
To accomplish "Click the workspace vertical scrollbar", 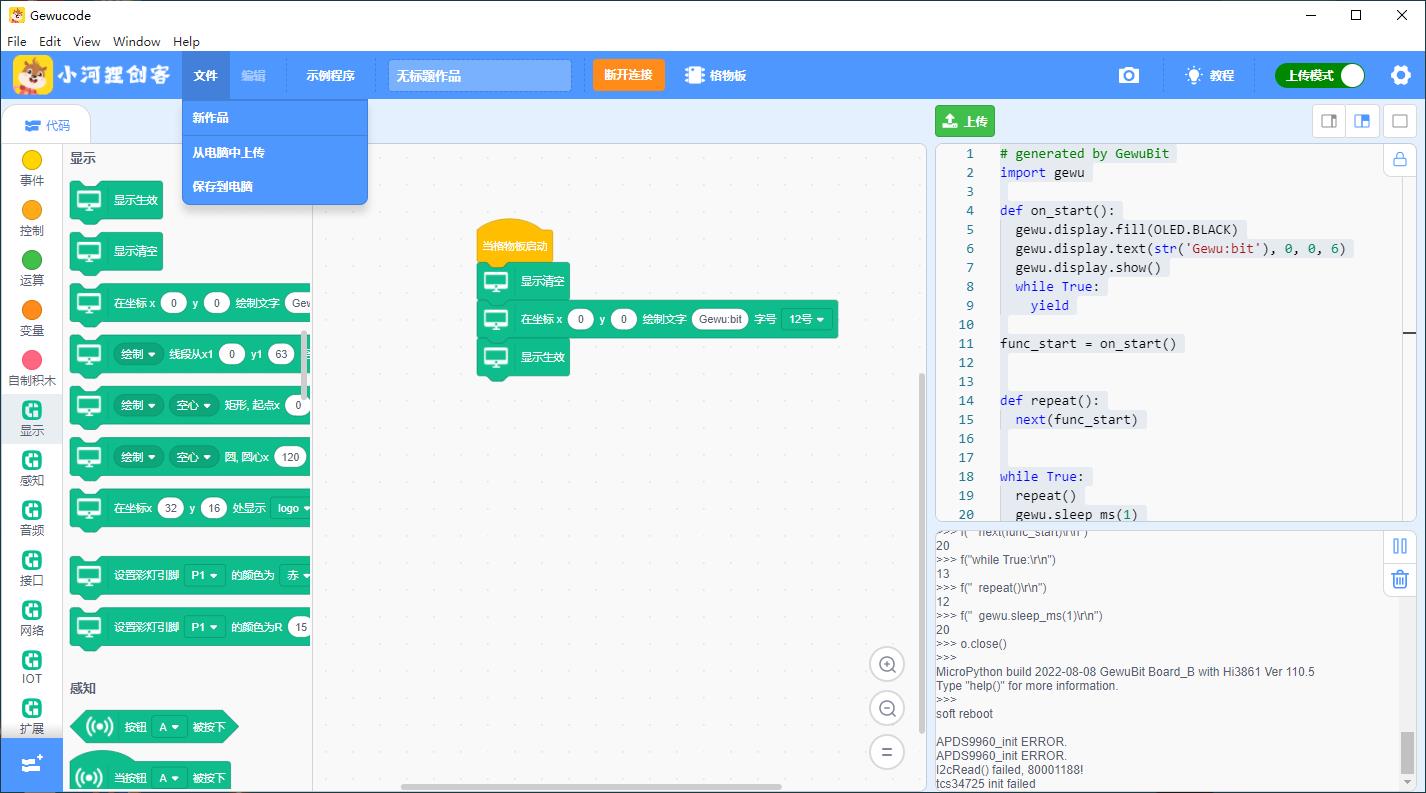I will [x=922, y=552].
